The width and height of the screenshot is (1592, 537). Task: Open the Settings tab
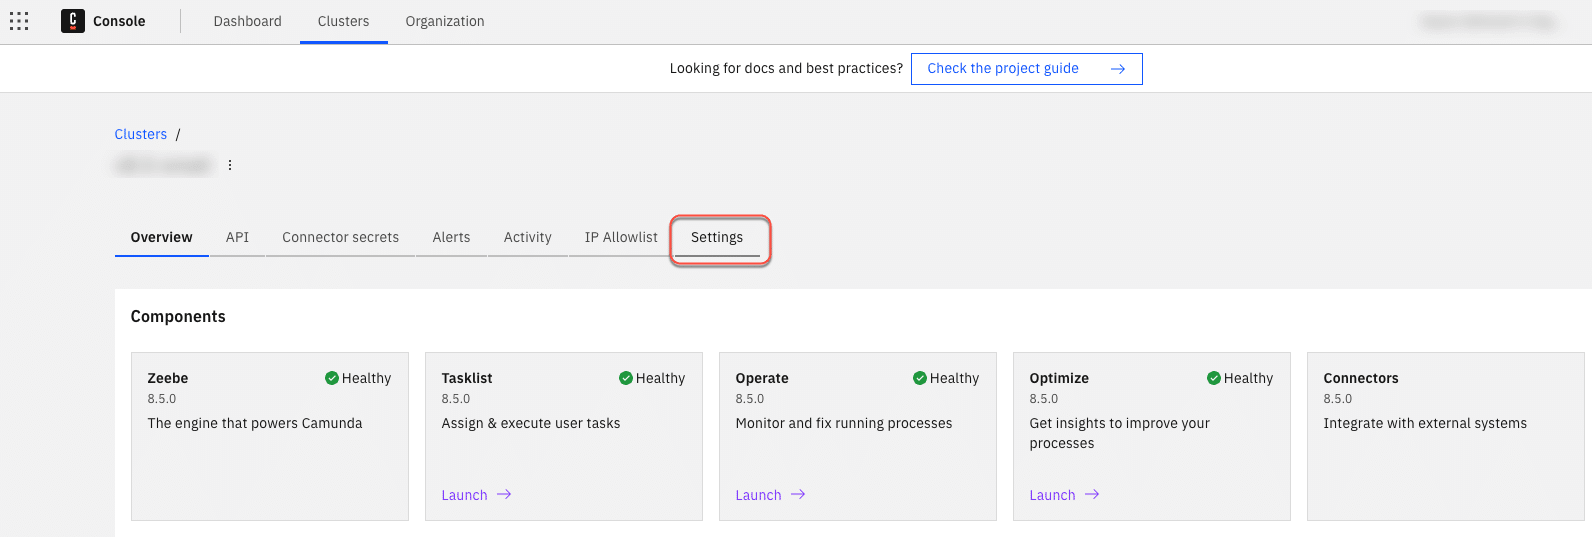717,238
